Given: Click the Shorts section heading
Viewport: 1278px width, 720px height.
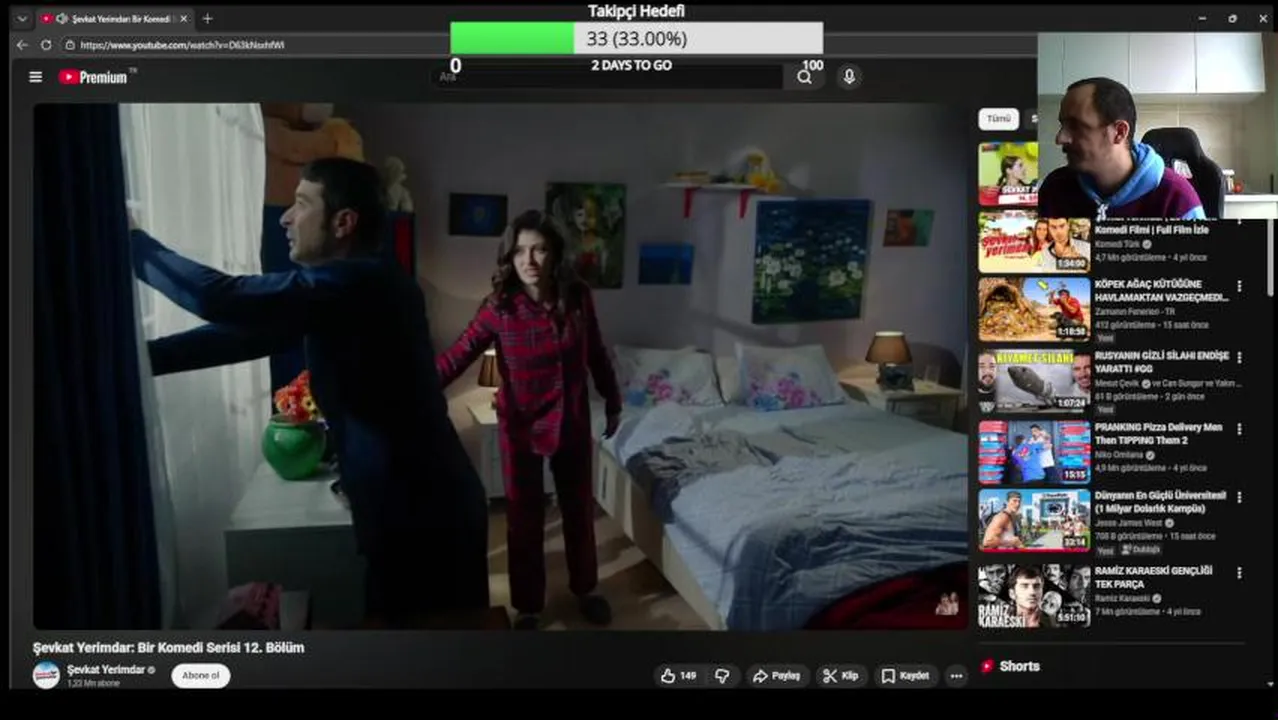Looking at the screenshot, I should (x=1019, y=666).
